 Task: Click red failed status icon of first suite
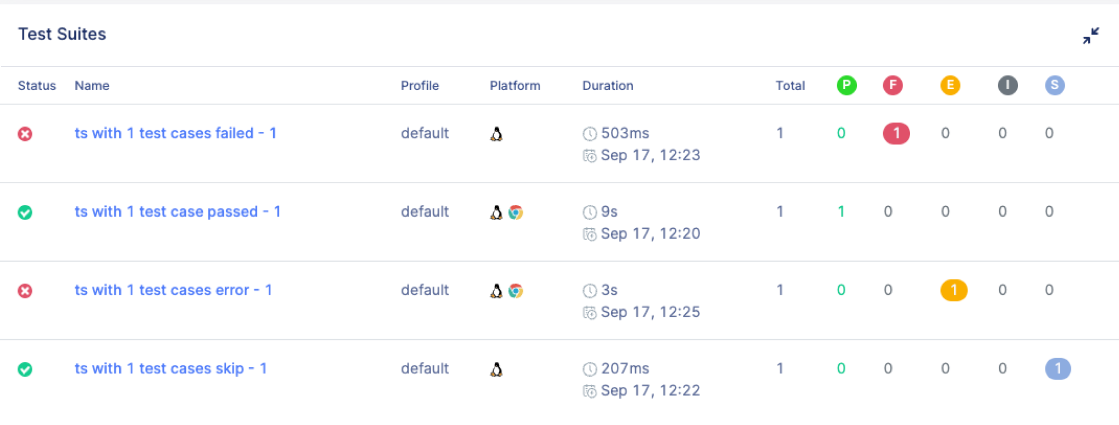click(x=25, y=133)
